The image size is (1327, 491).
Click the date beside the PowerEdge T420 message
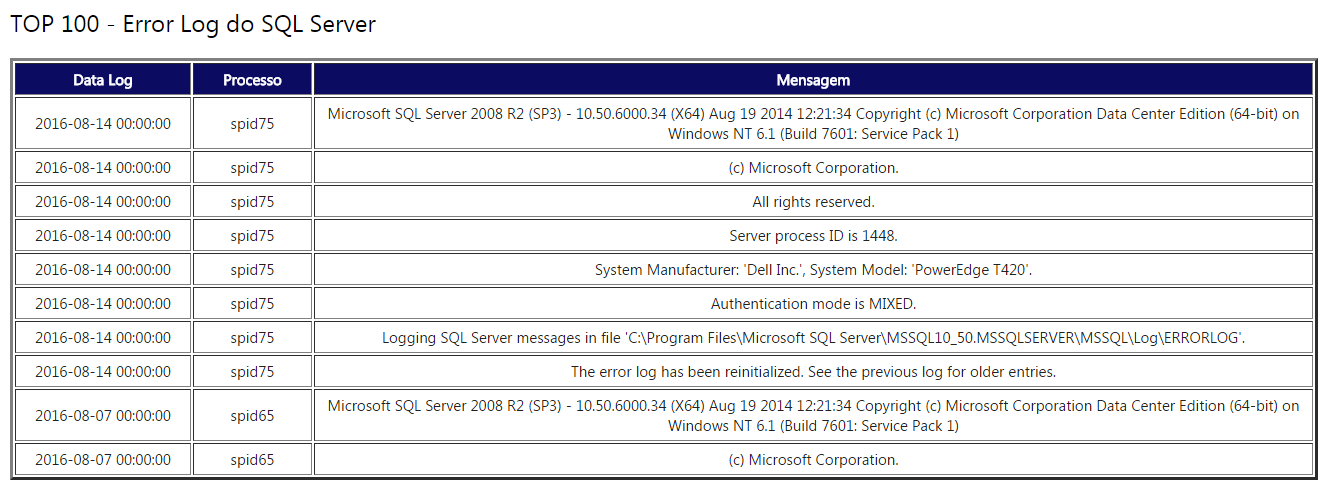[103, 270]
